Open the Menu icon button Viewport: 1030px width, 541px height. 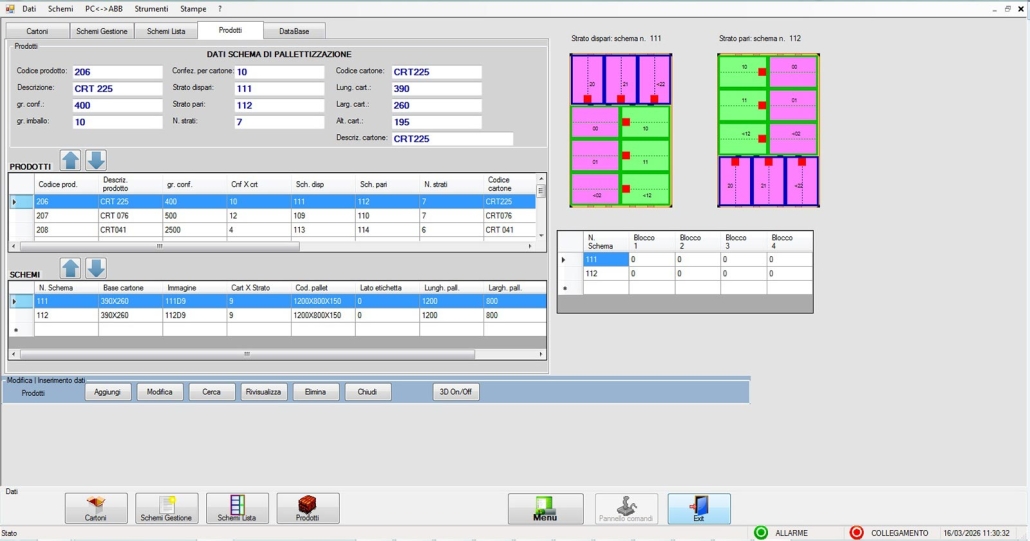(x=545, y=508)
